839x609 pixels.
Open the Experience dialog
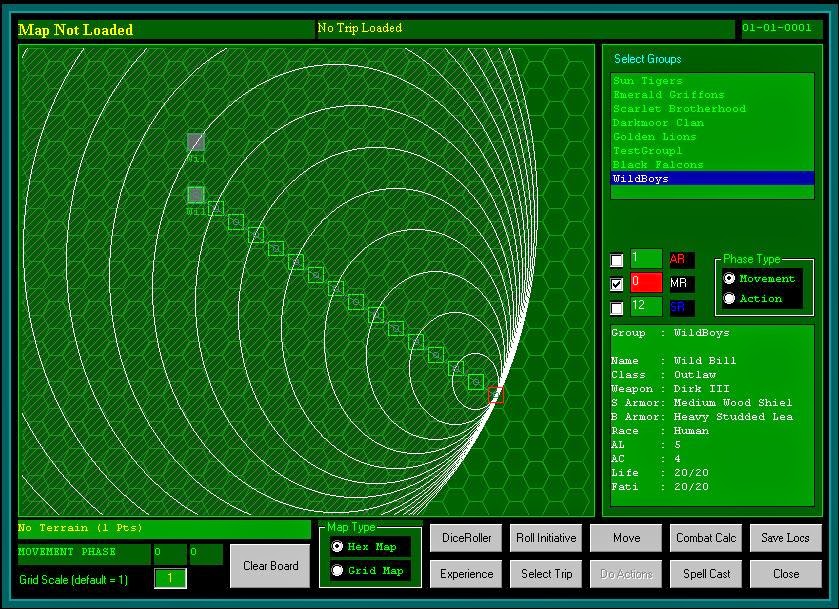click(466, 574)
